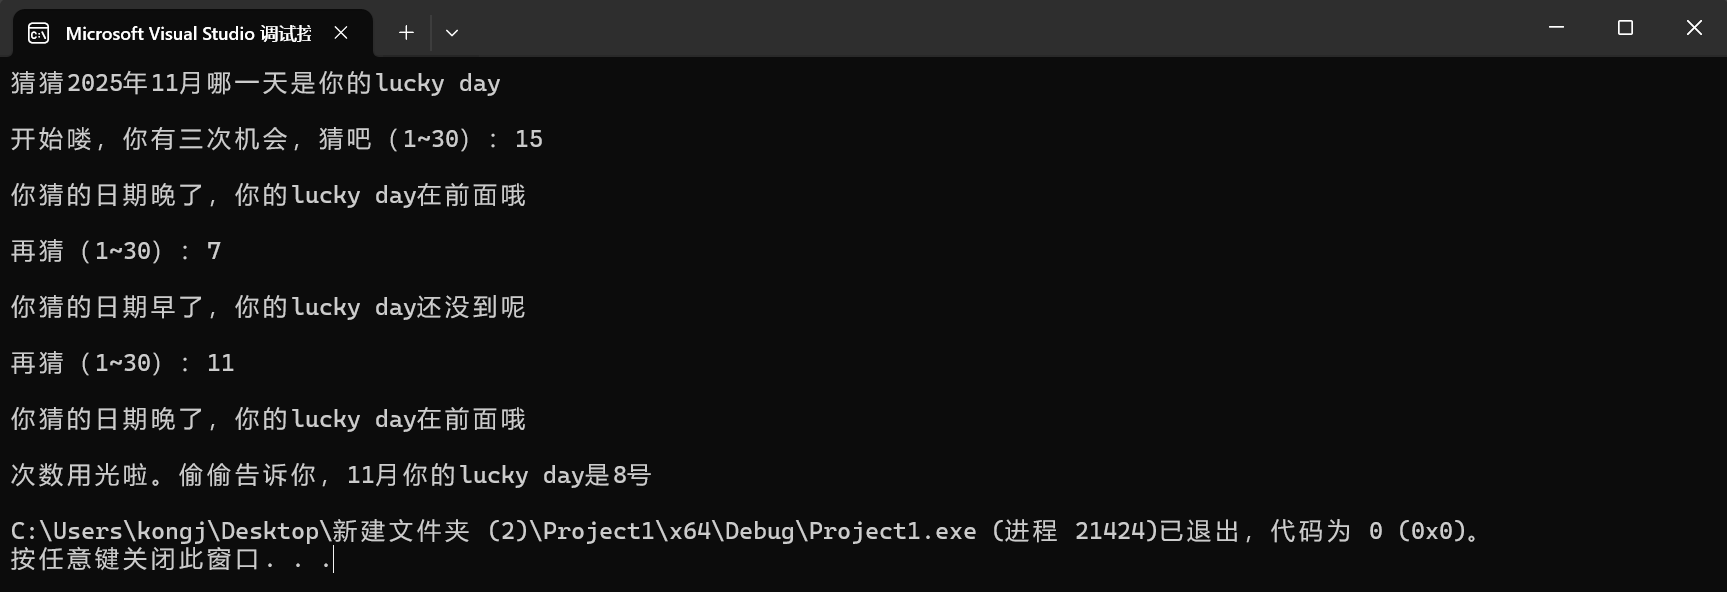Open a new terminal tab with plus
Screen dimensions: 1727x592
pos(406,33)
